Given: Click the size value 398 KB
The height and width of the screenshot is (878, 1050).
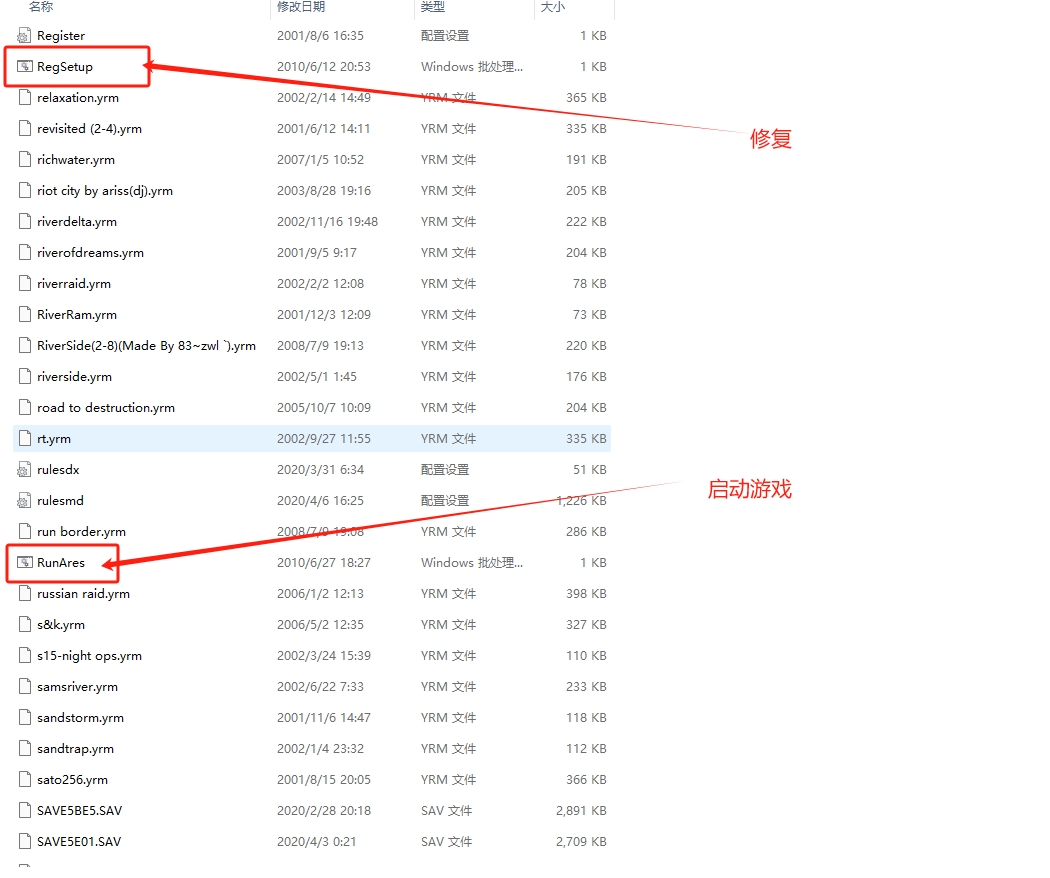Looking at the screenshot, I should 586,594.
